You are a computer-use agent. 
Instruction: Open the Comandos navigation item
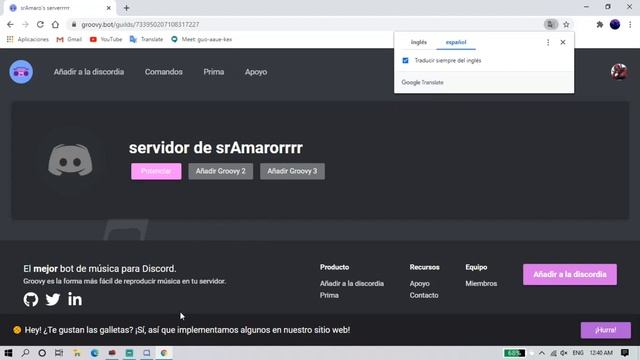point(164,72)
